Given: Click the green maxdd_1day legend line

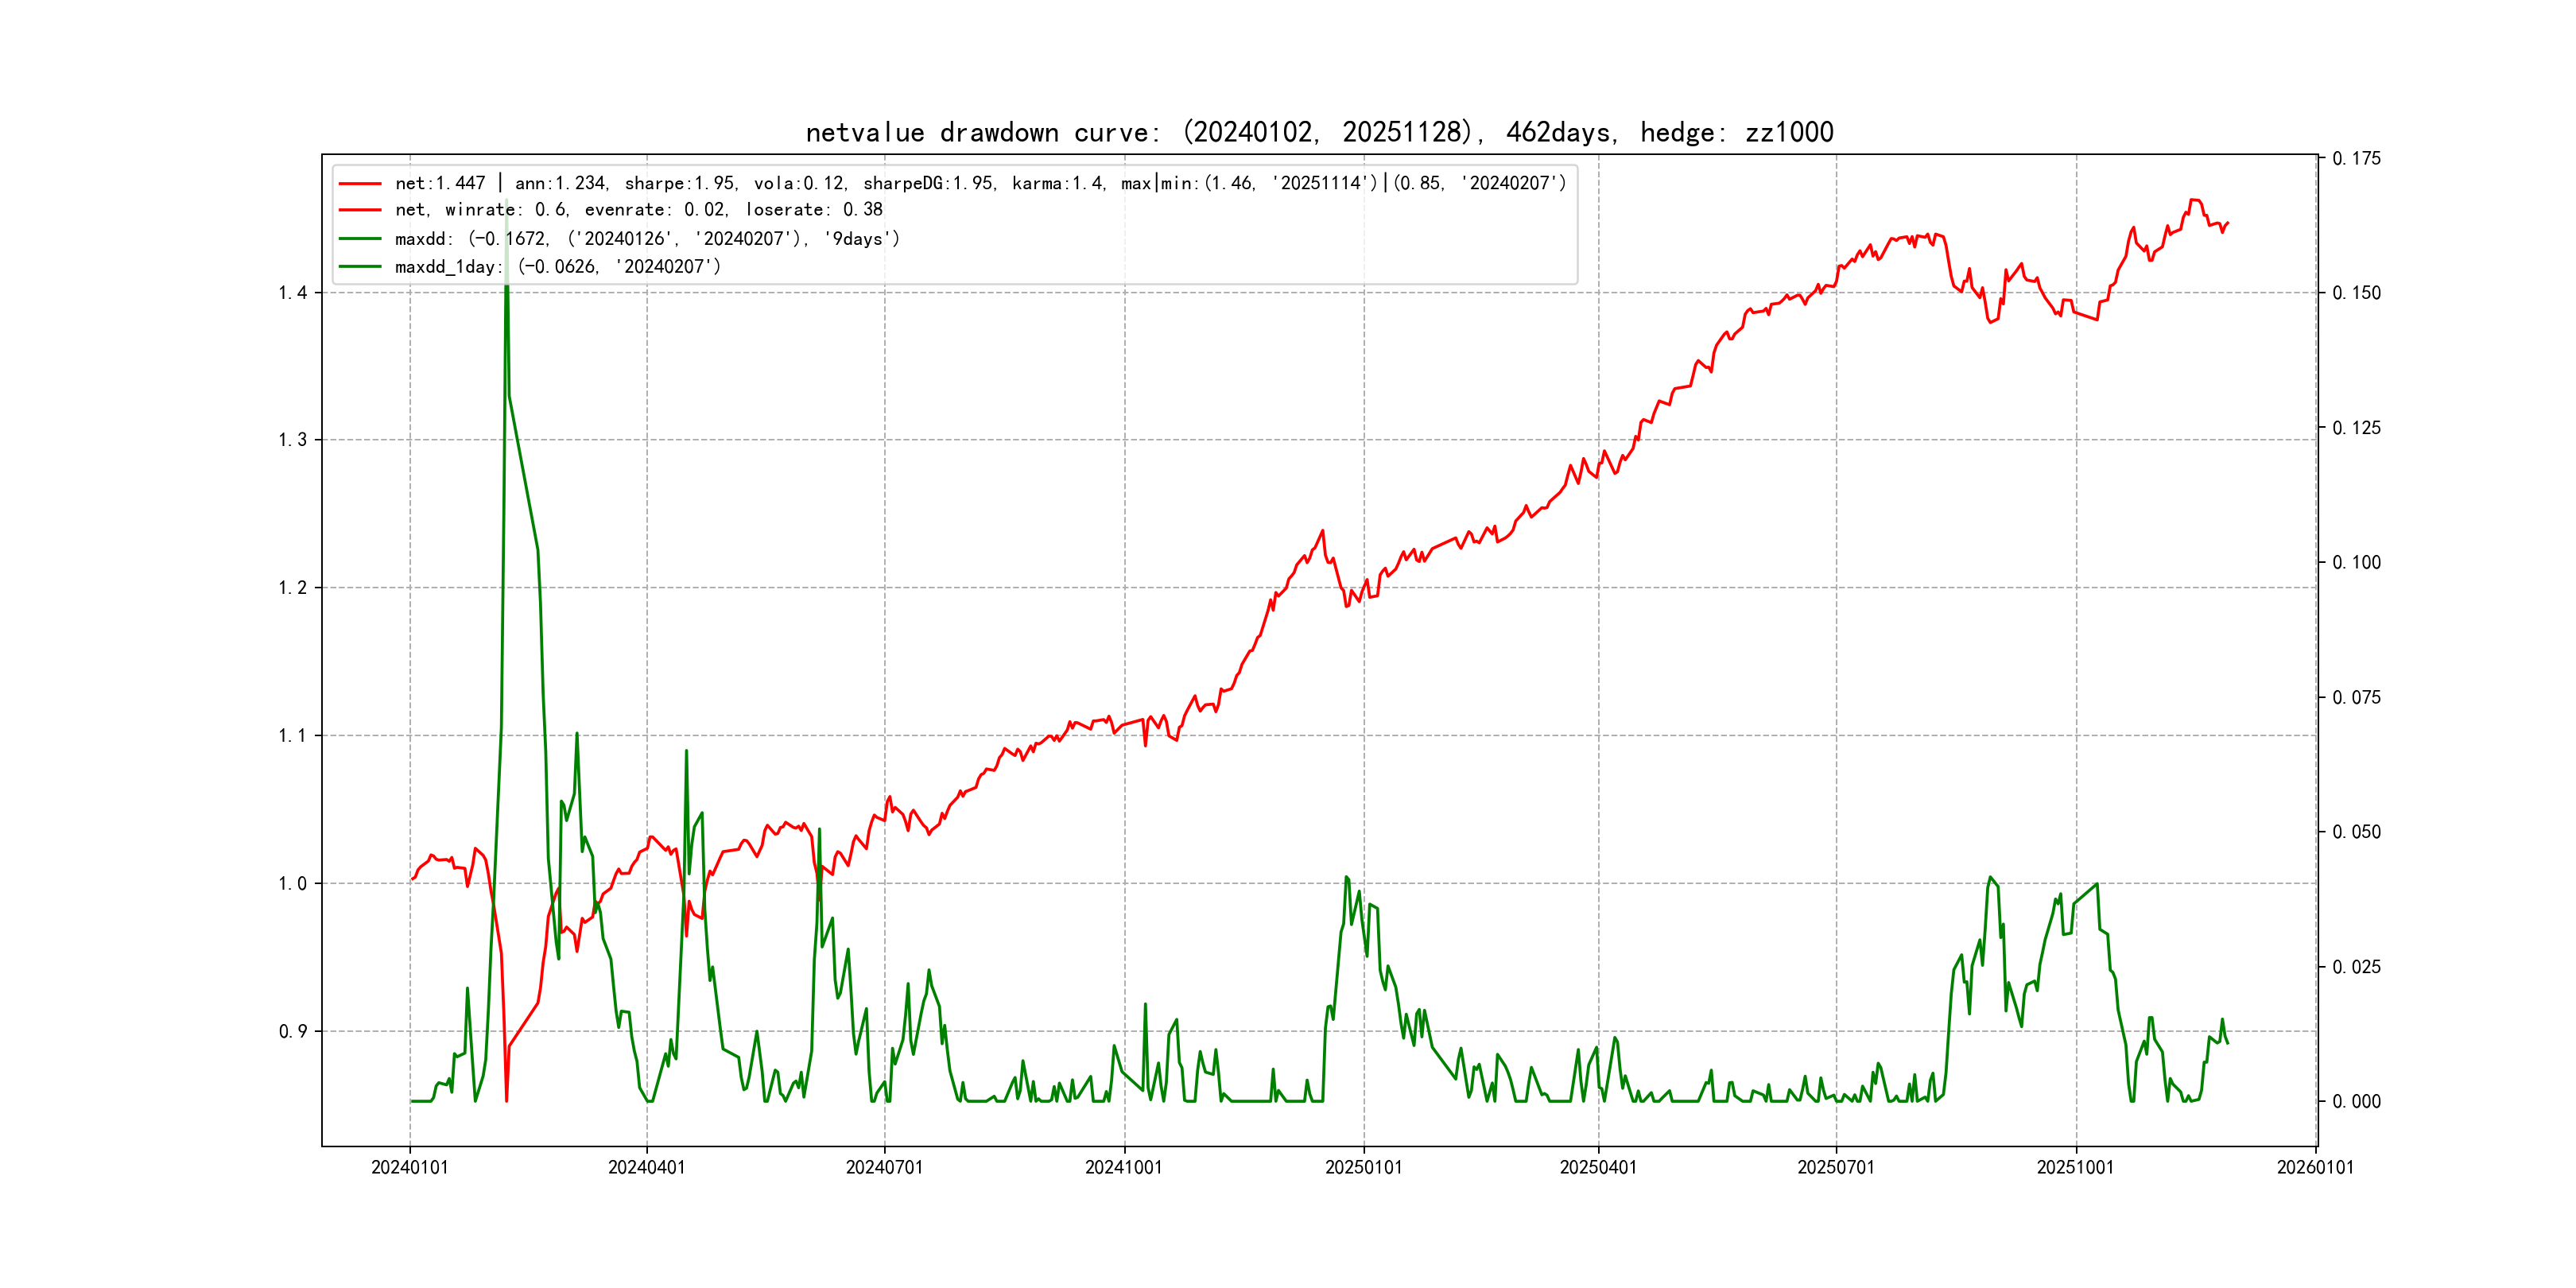Looking at the screenshot, I should [x=360, y=267].
